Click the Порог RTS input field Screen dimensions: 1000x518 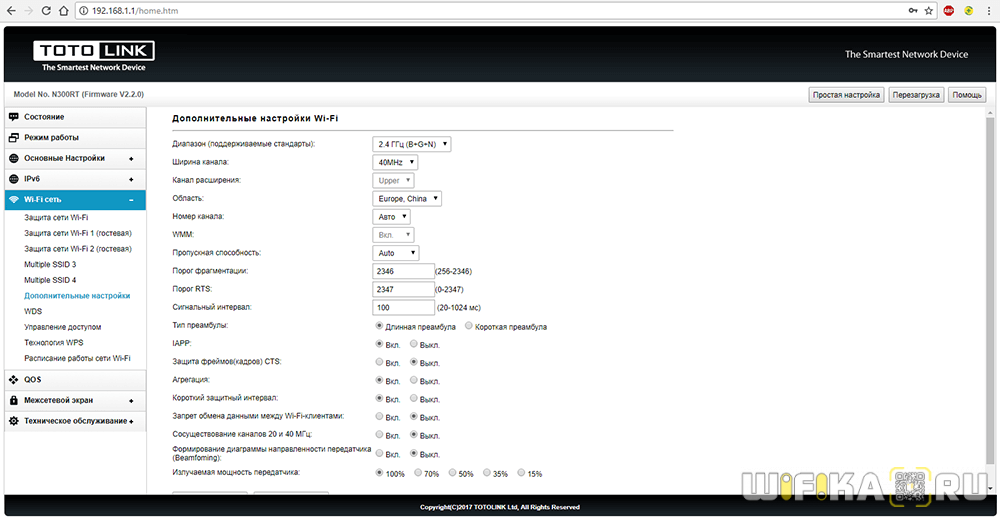(x=403, y=289)
